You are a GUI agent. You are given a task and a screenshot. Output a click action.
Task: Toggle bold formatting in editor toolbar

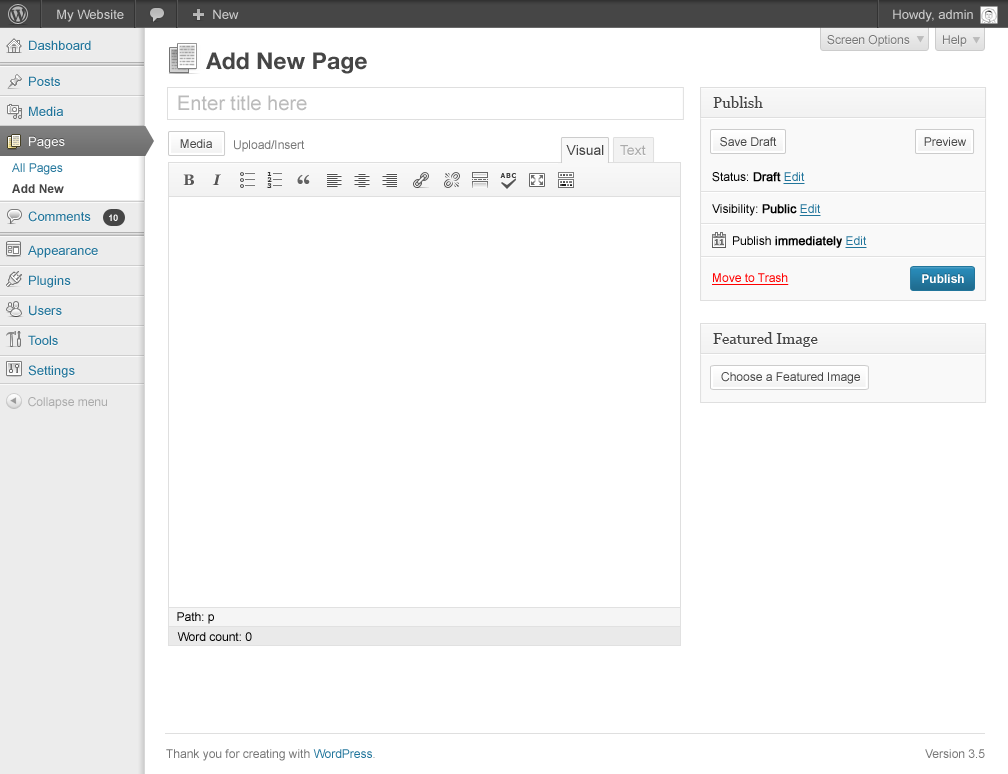click(x=188, y=180)
